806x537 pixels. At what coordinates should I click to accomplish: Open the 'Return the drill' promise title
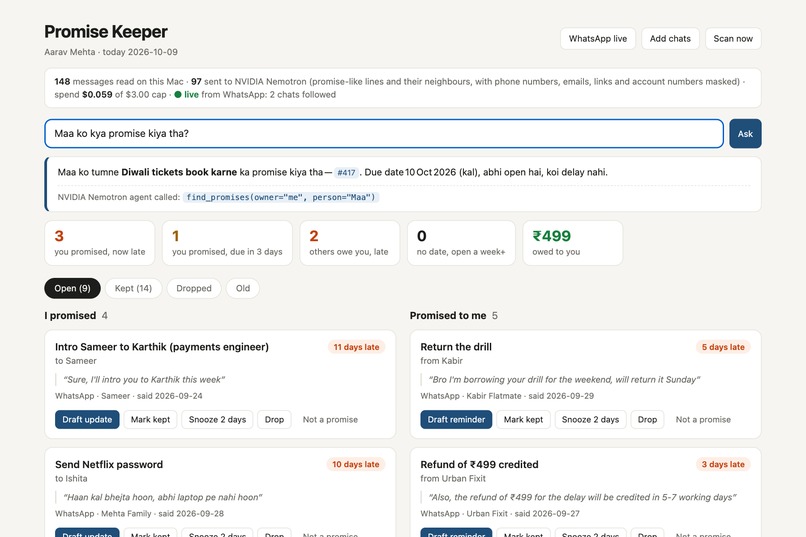click(456, 347)
